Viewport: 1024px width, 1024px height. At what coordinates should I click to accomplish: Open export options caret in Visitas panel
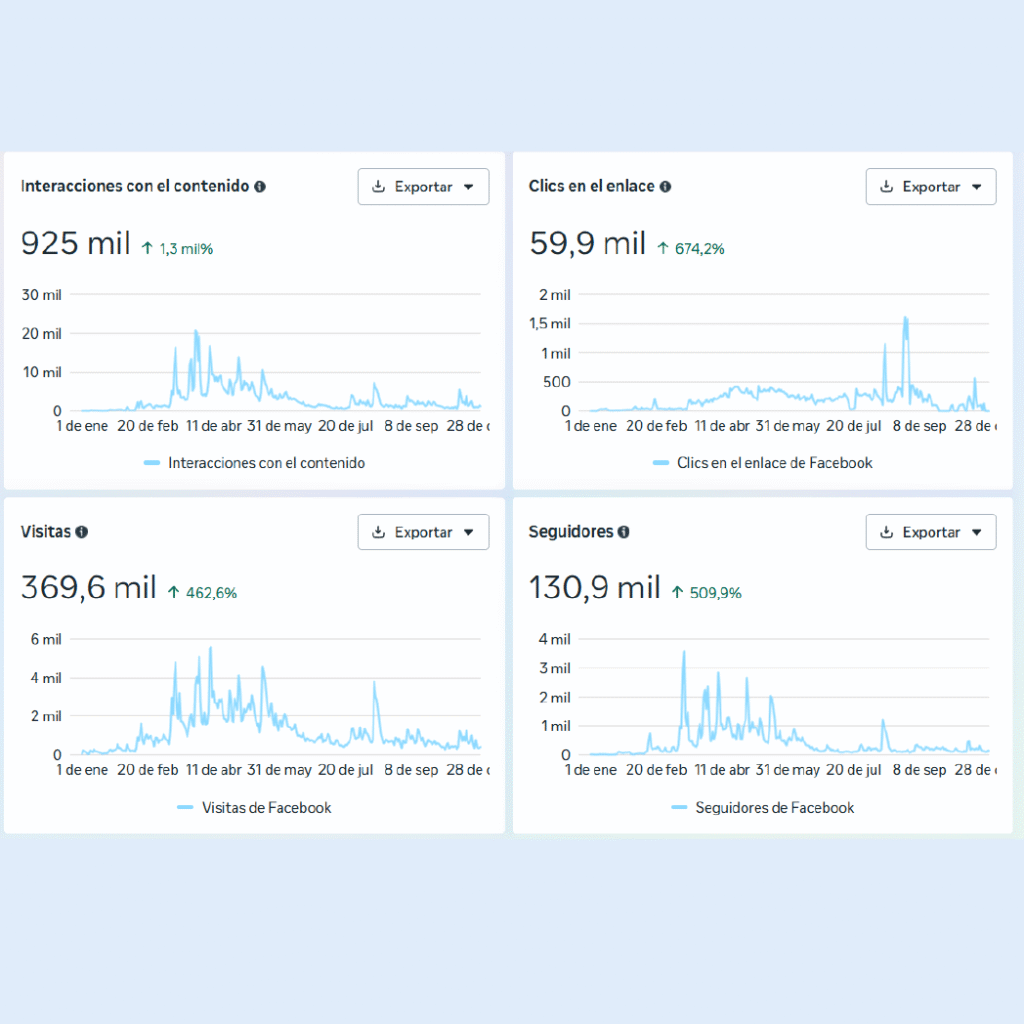pos(468,532)
